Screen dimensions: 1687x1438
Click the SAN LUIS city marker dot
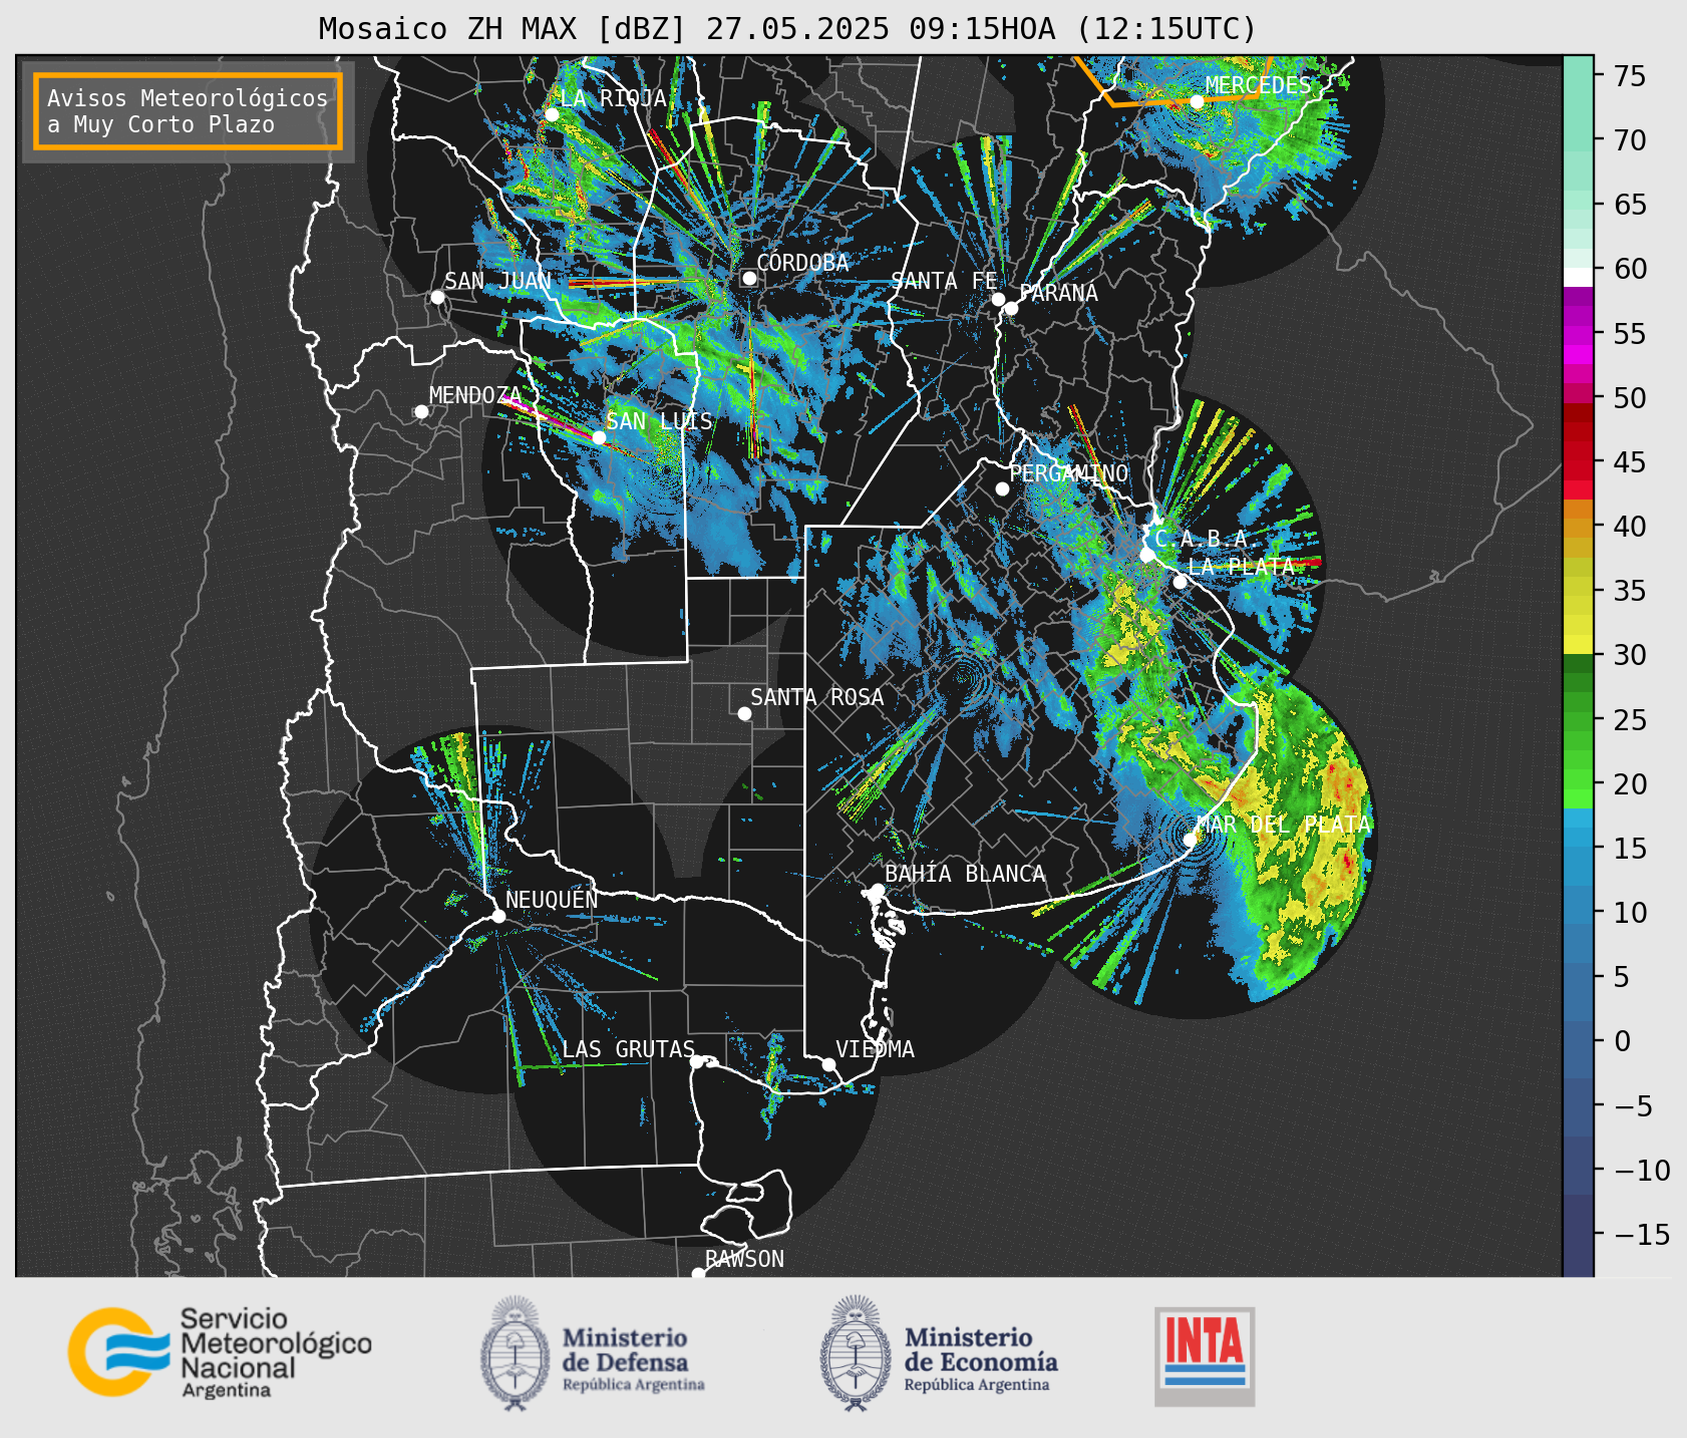(x=599, y=437)
